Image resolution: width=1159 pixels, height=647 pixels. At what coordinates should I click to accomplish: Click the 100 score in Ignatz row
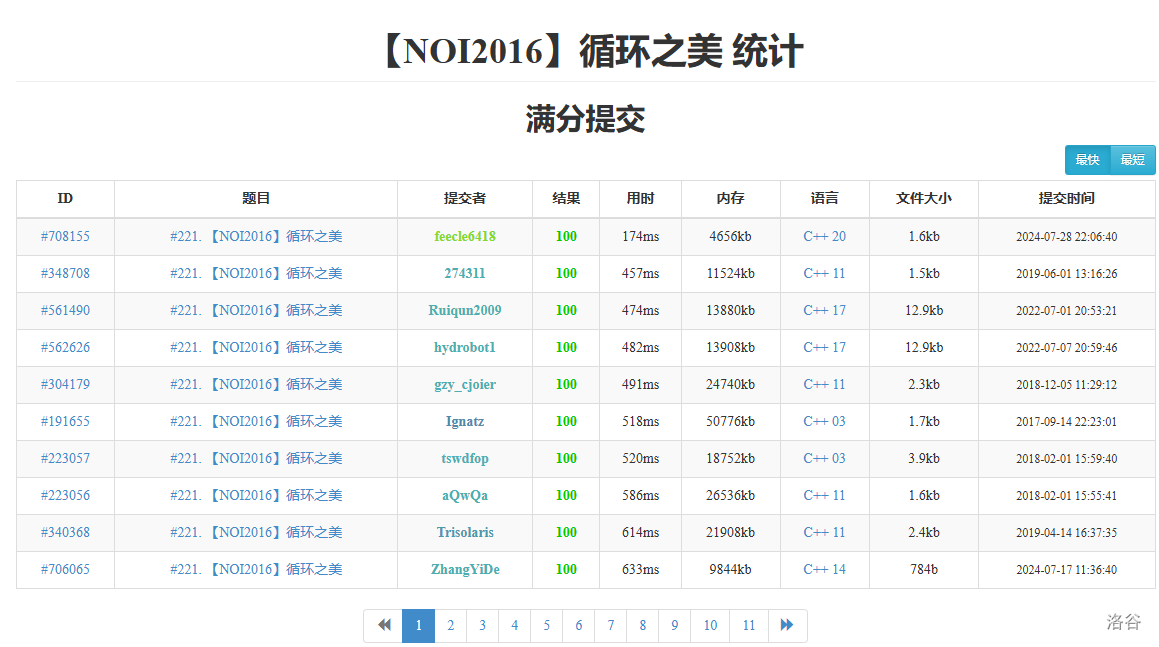pos(566,422)
